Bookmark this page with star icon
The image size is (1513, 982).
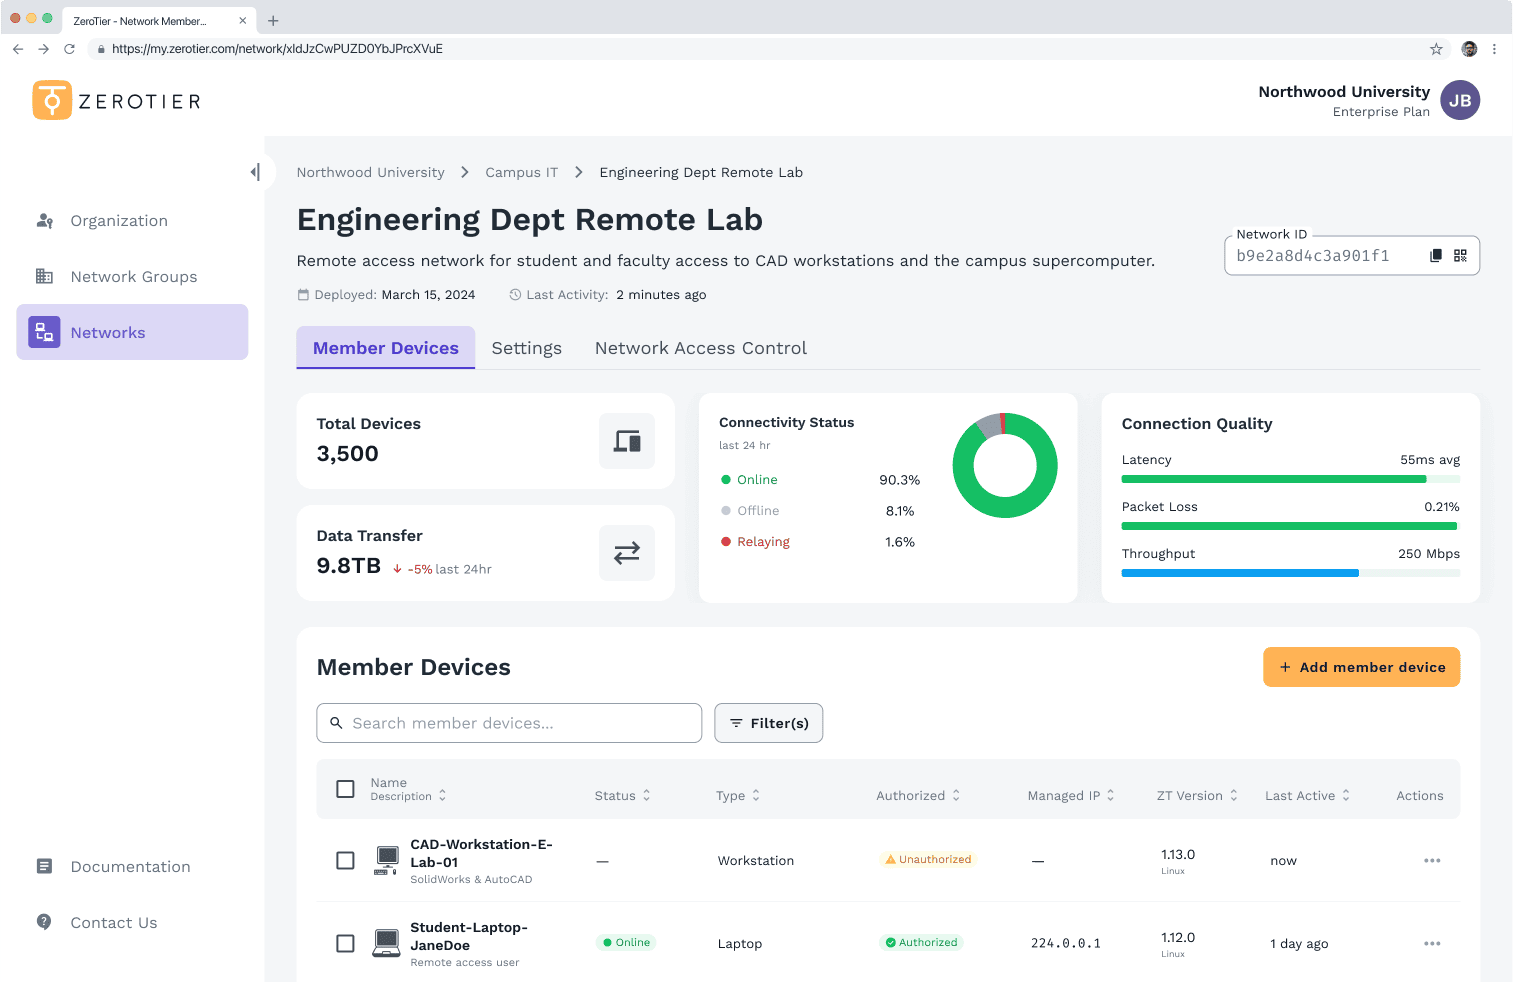pos(1436,49)
